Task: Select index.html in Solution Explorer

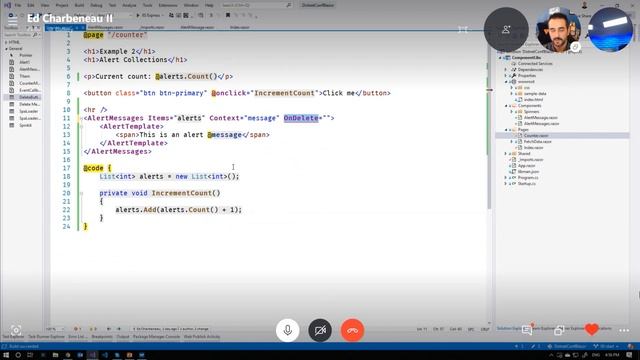Action: [x=533, y=100]
